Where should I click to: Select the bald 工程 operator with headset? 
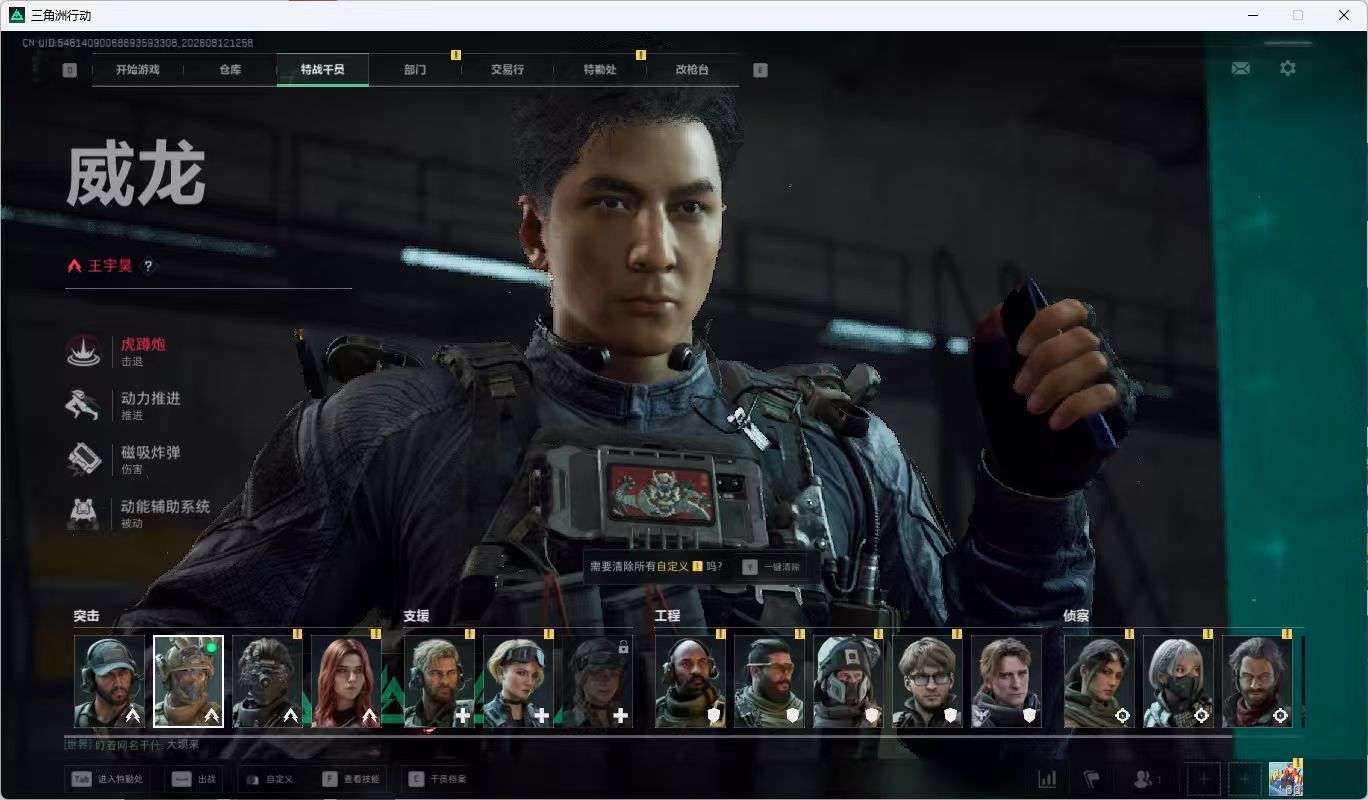(x=690, y=682)
